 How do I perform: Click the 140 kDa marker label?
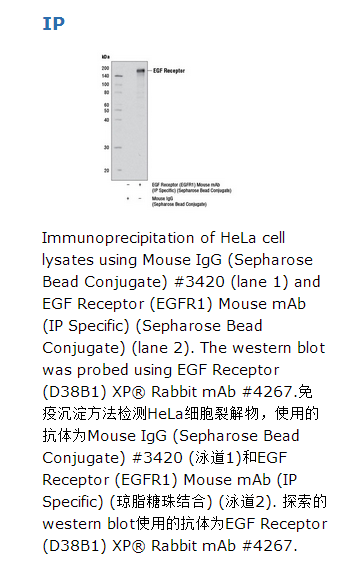(105, 76)
